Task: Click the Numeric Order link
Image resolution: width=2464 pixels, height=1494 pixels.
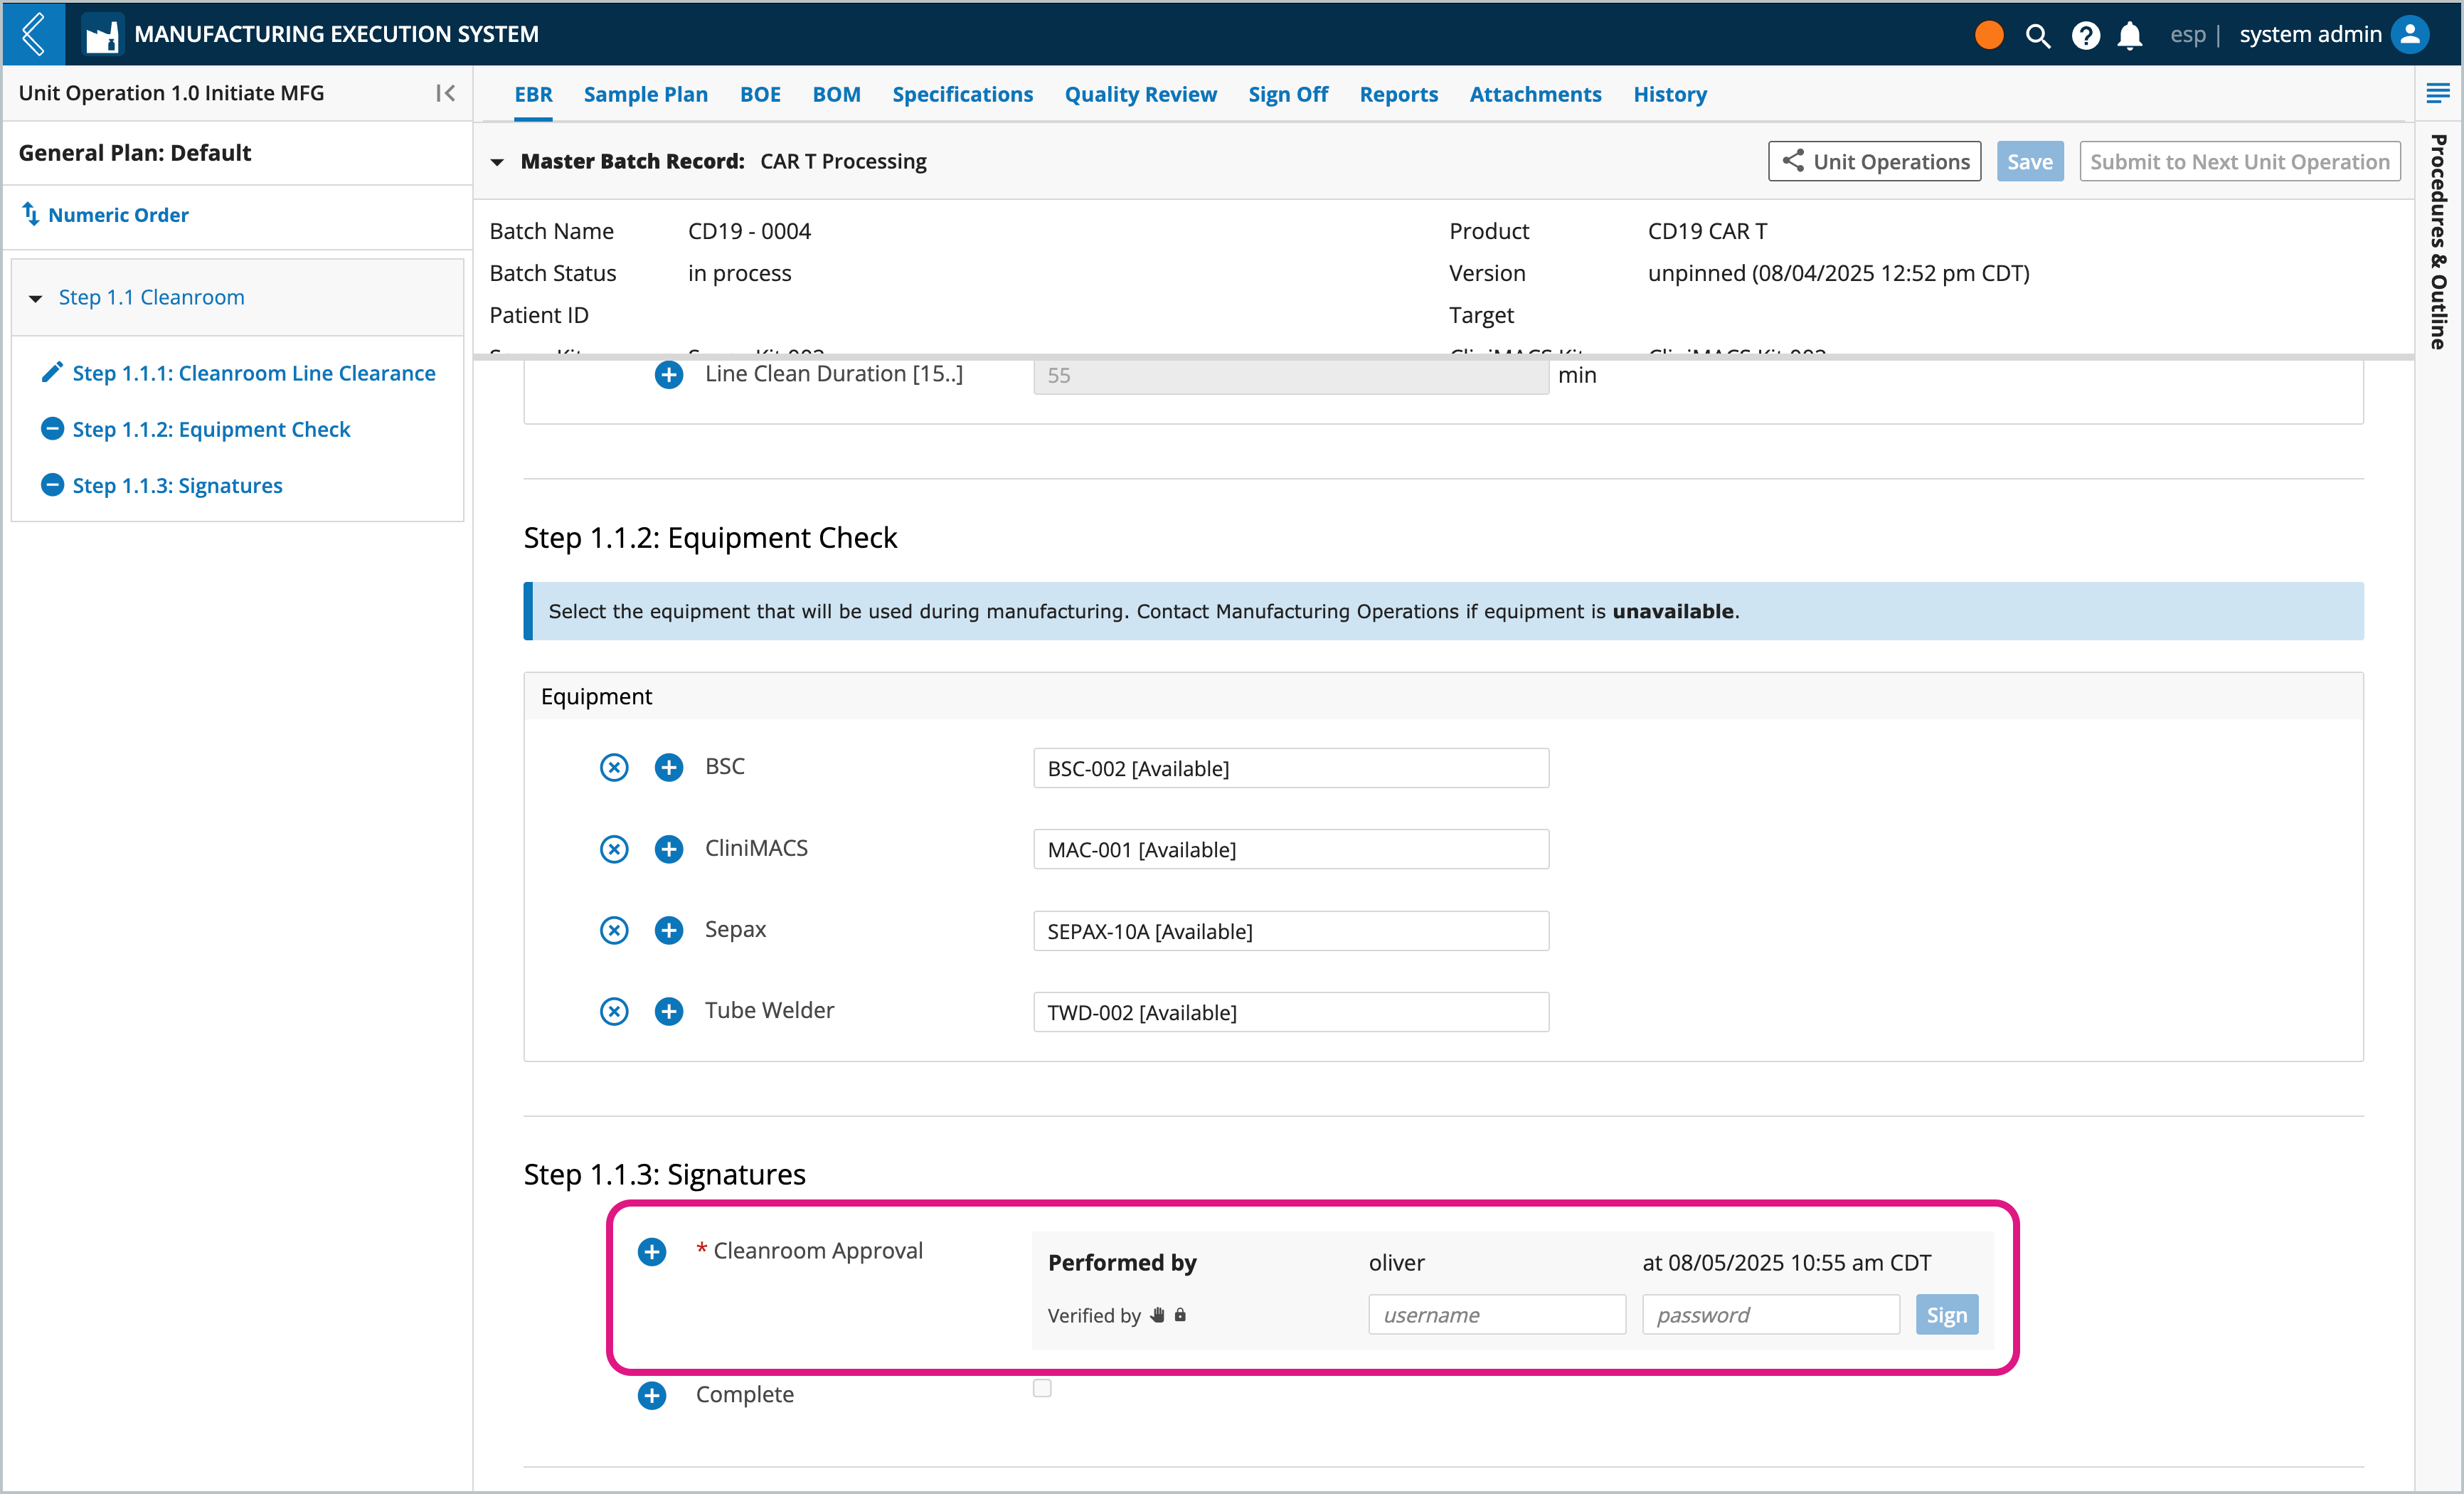Action: [x=118, y=215]
